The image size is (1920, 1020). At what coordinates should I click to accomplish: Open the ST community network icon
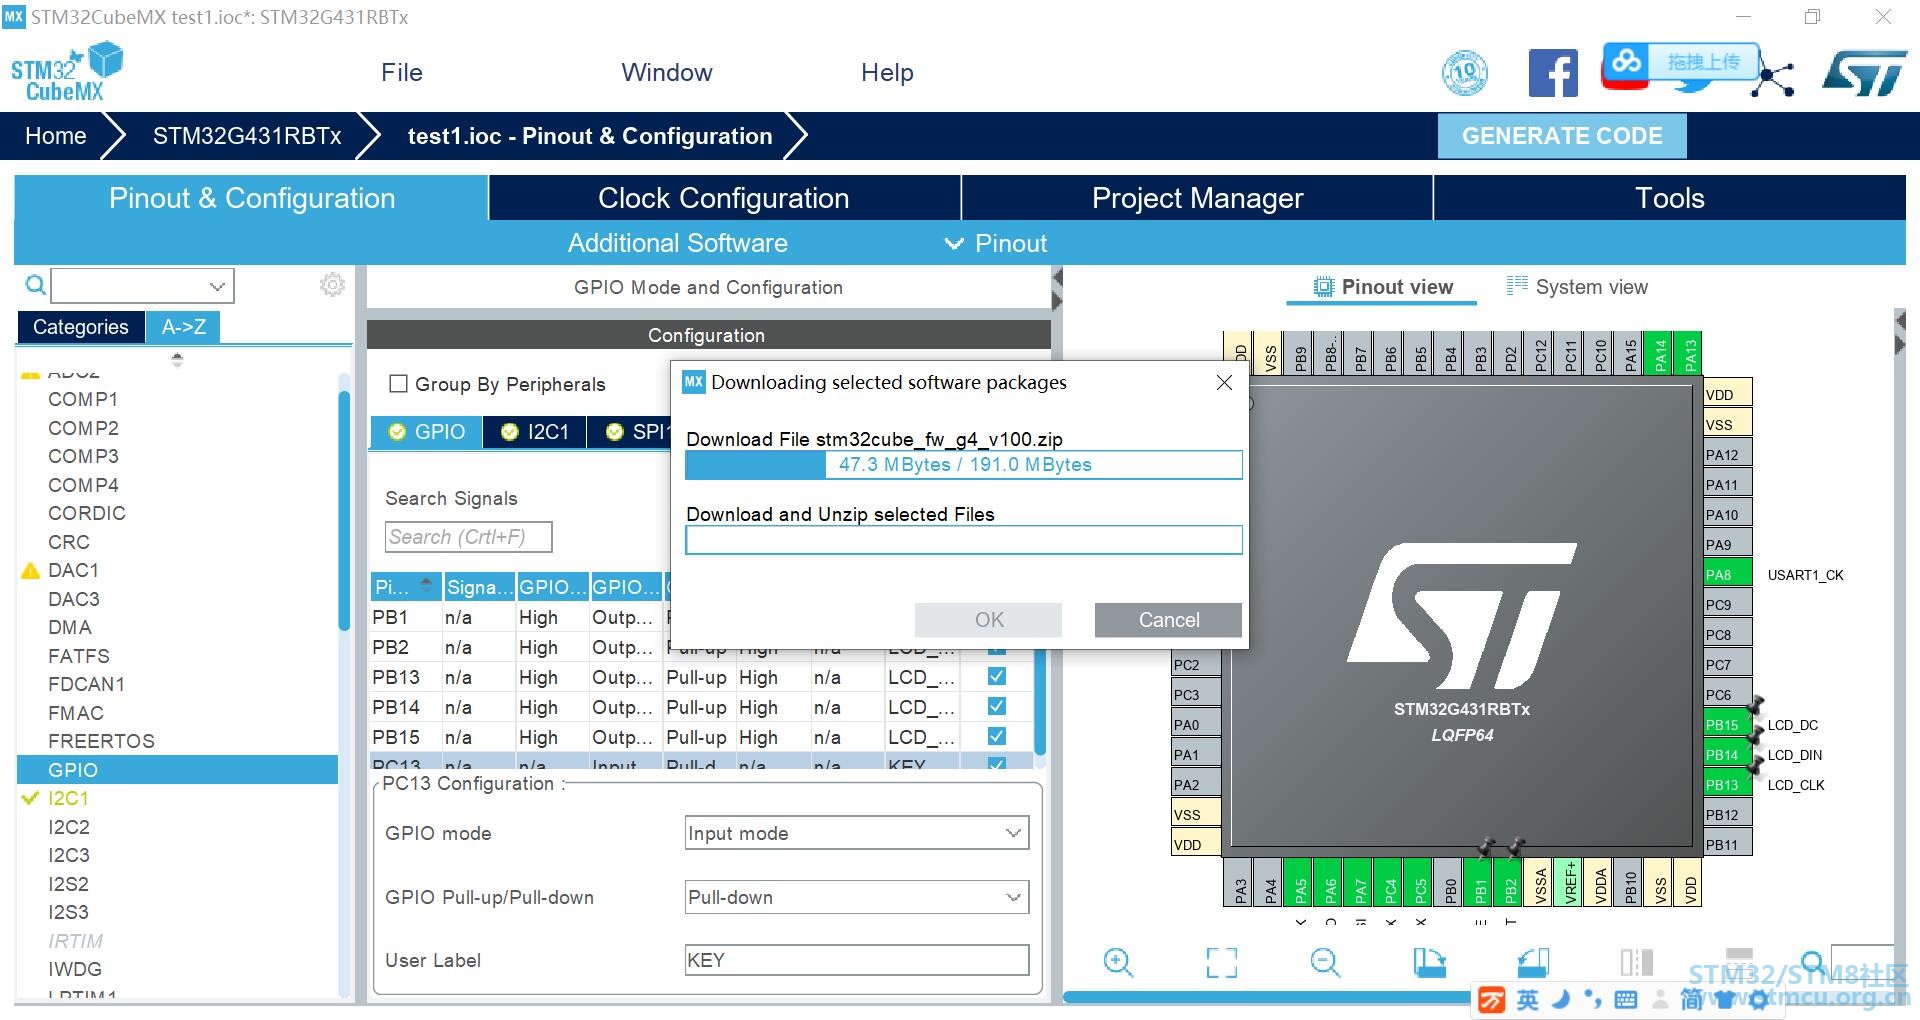[x=1773, y=77]
